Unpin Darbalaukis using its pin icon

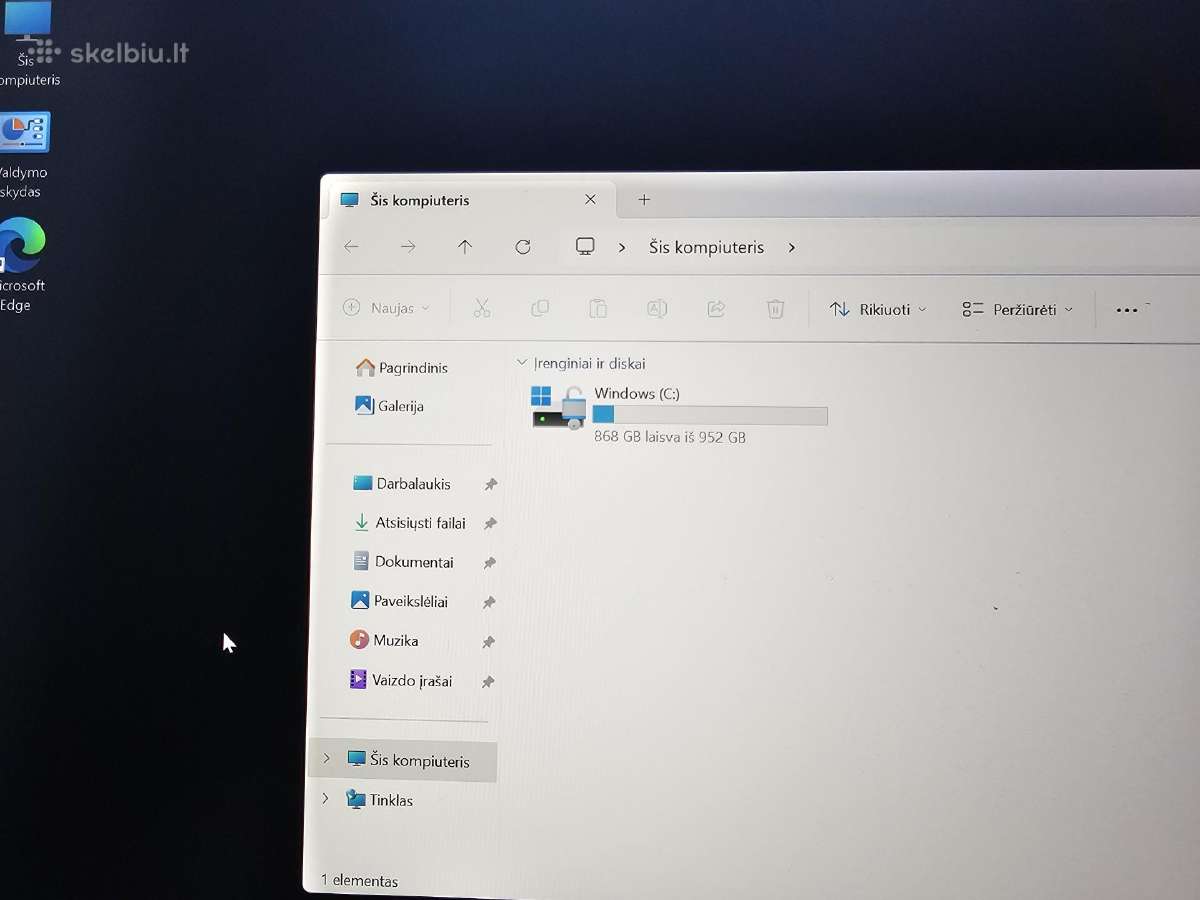tap(491, 485)
